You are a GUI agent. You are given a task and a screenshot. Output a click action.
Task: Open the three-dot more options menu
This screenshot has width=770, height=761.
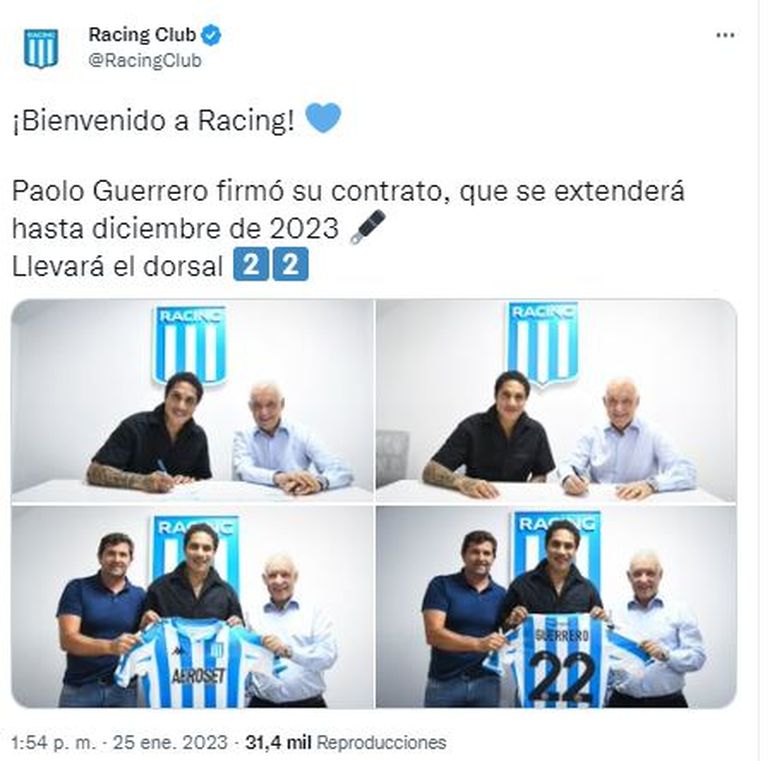[725, 35]
